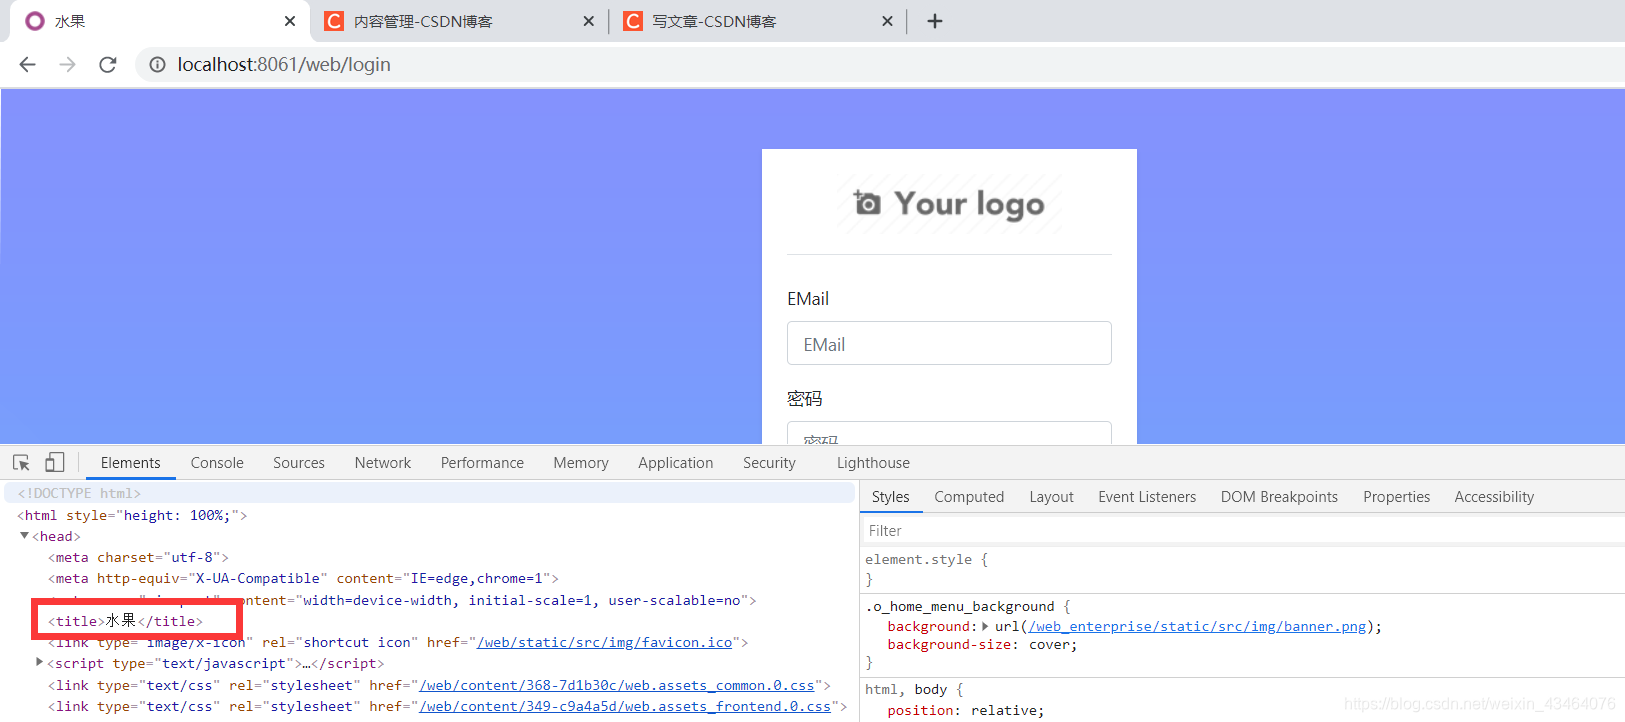Screen dimensions: 1625x722
Task: Open the web.assets_common.0.css link
Action: click(617, 685)
